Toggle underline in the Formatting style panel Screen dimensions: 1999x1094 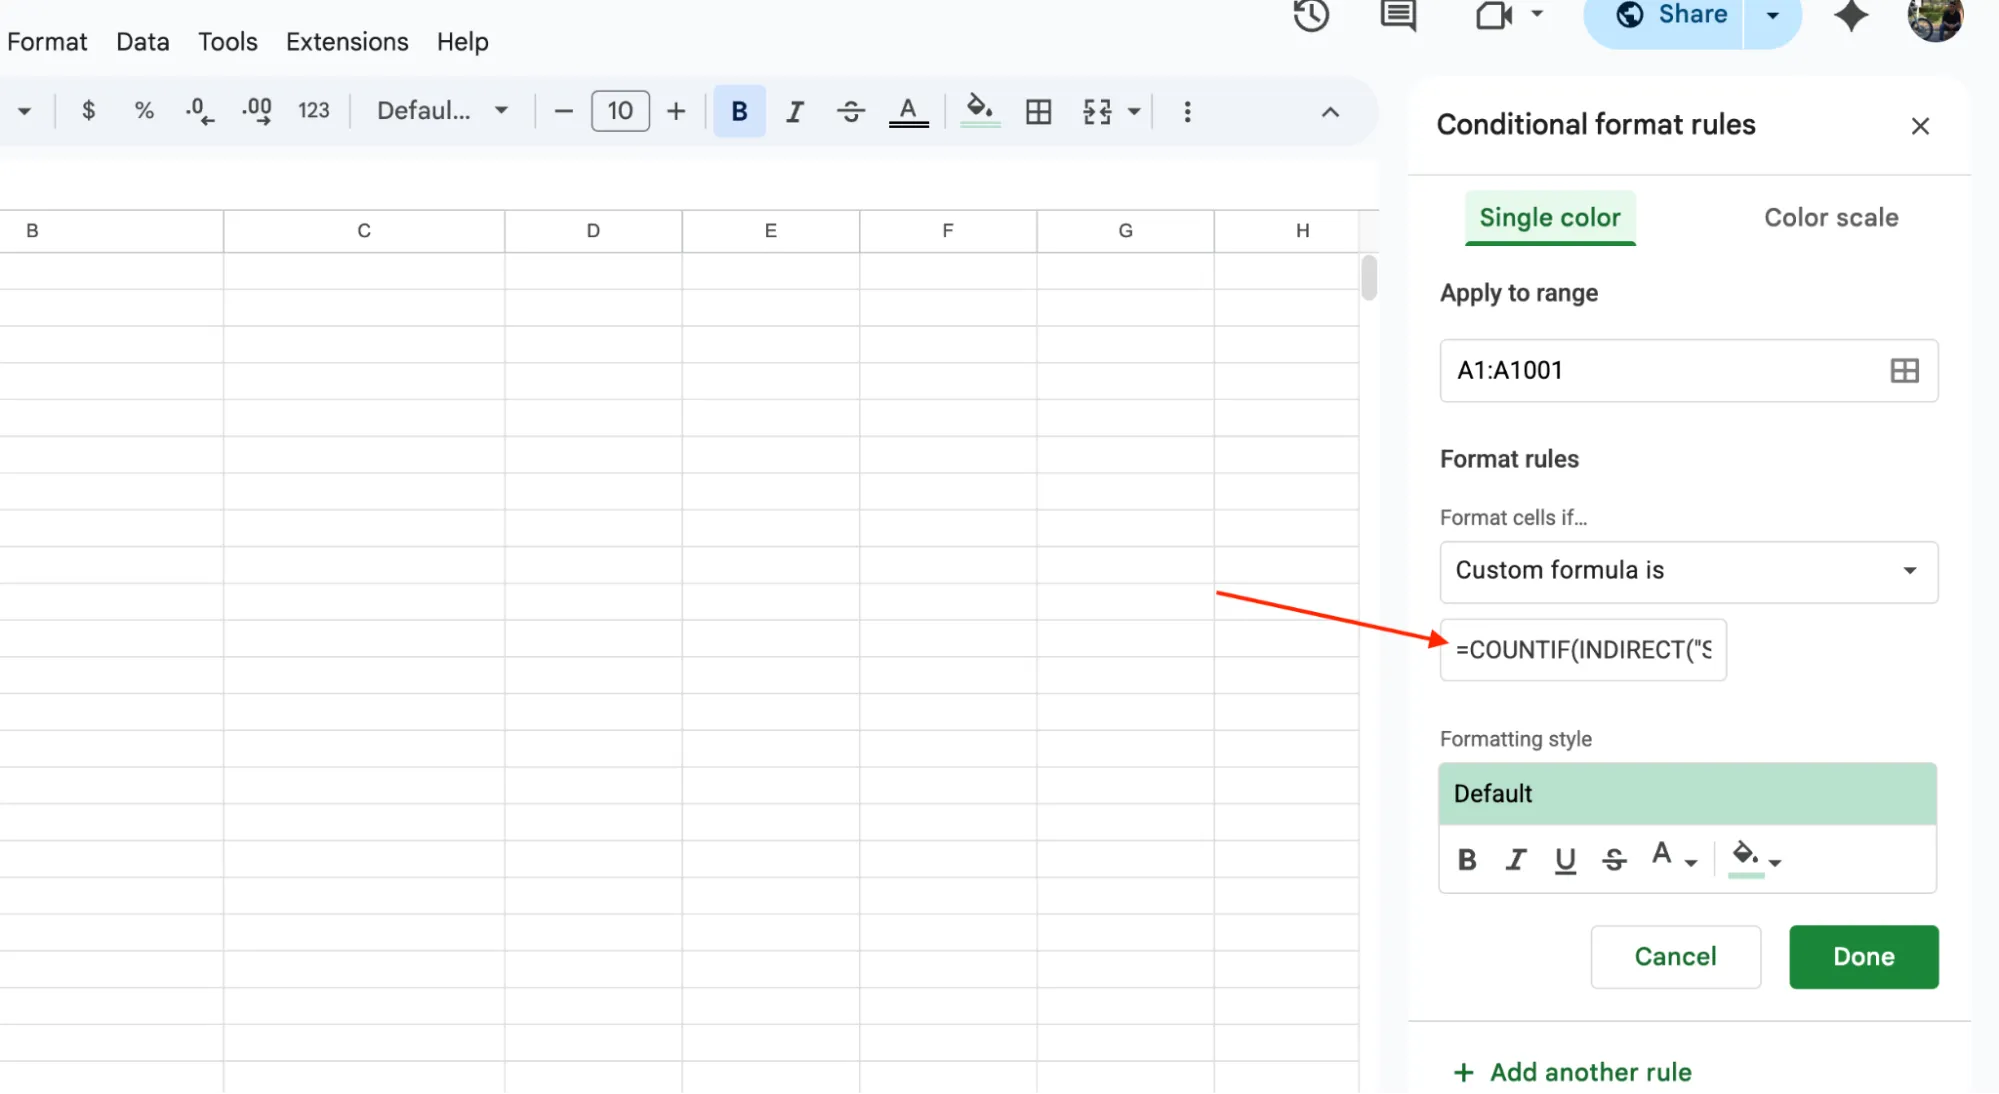point(1565,859)
